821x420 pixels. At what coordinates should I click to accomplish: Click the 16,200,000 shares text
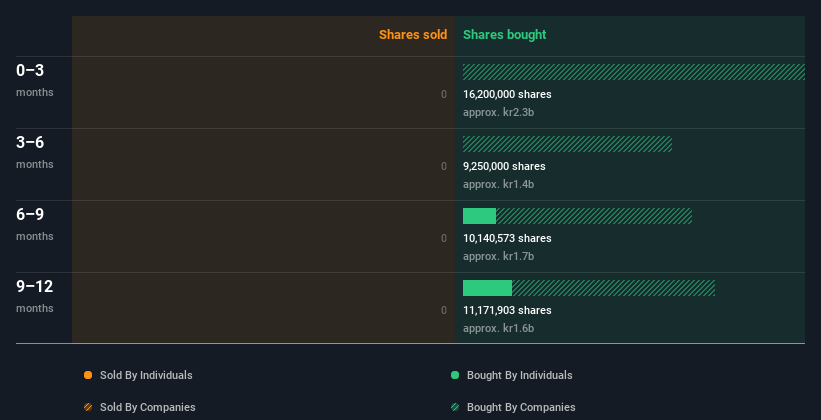507,94
